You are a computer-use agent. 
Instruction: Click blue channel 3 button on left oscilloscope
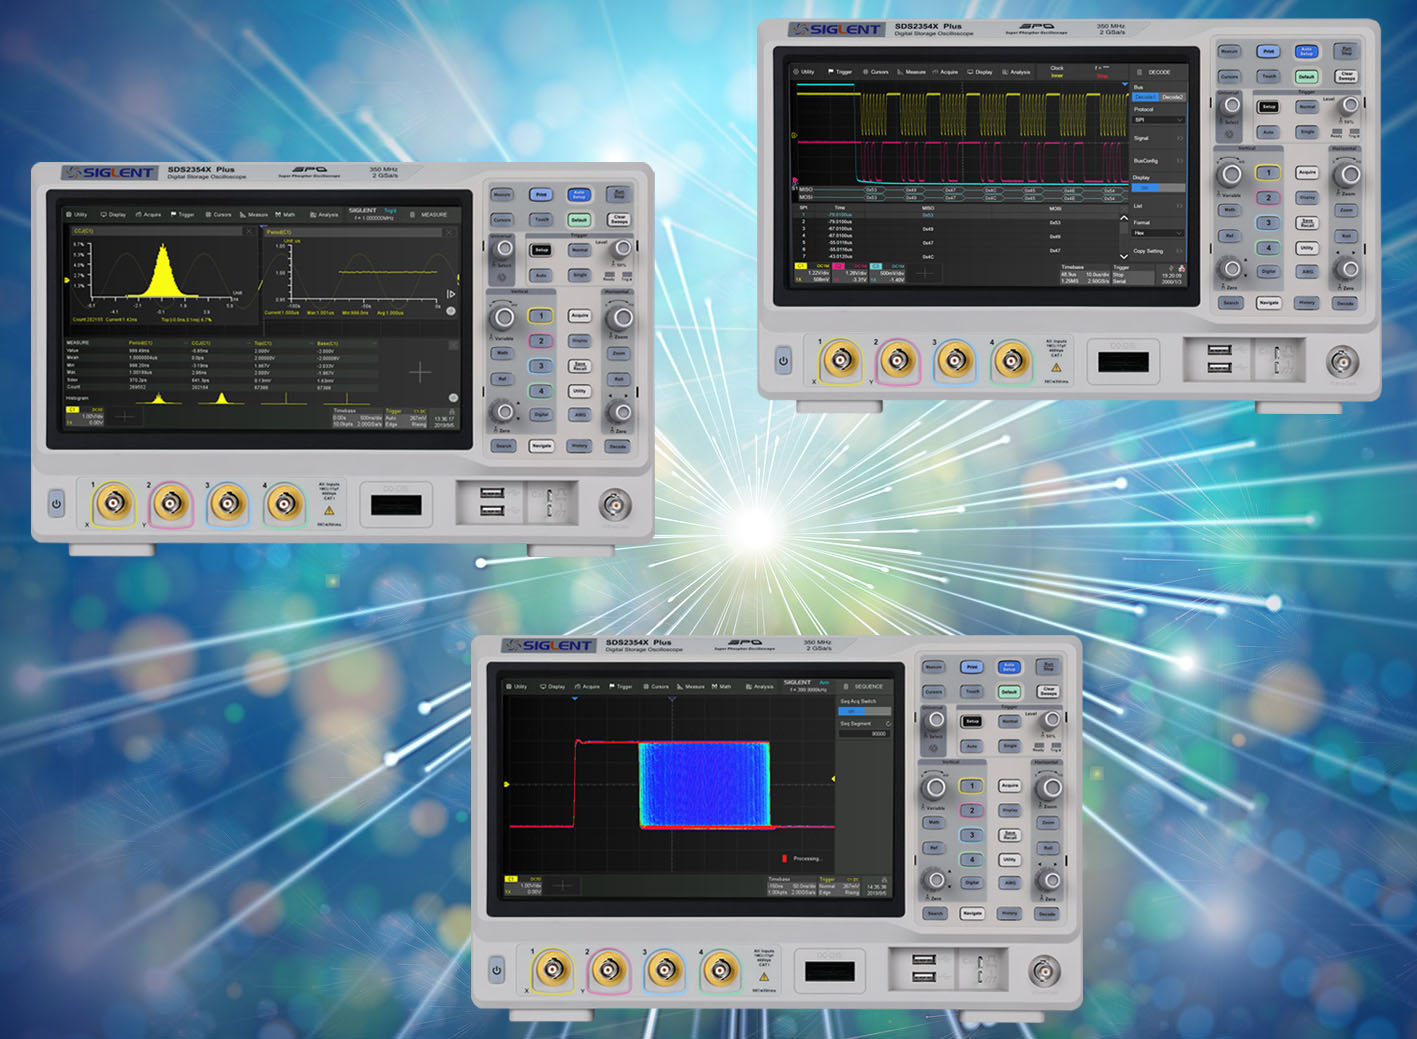coord(541,366)
